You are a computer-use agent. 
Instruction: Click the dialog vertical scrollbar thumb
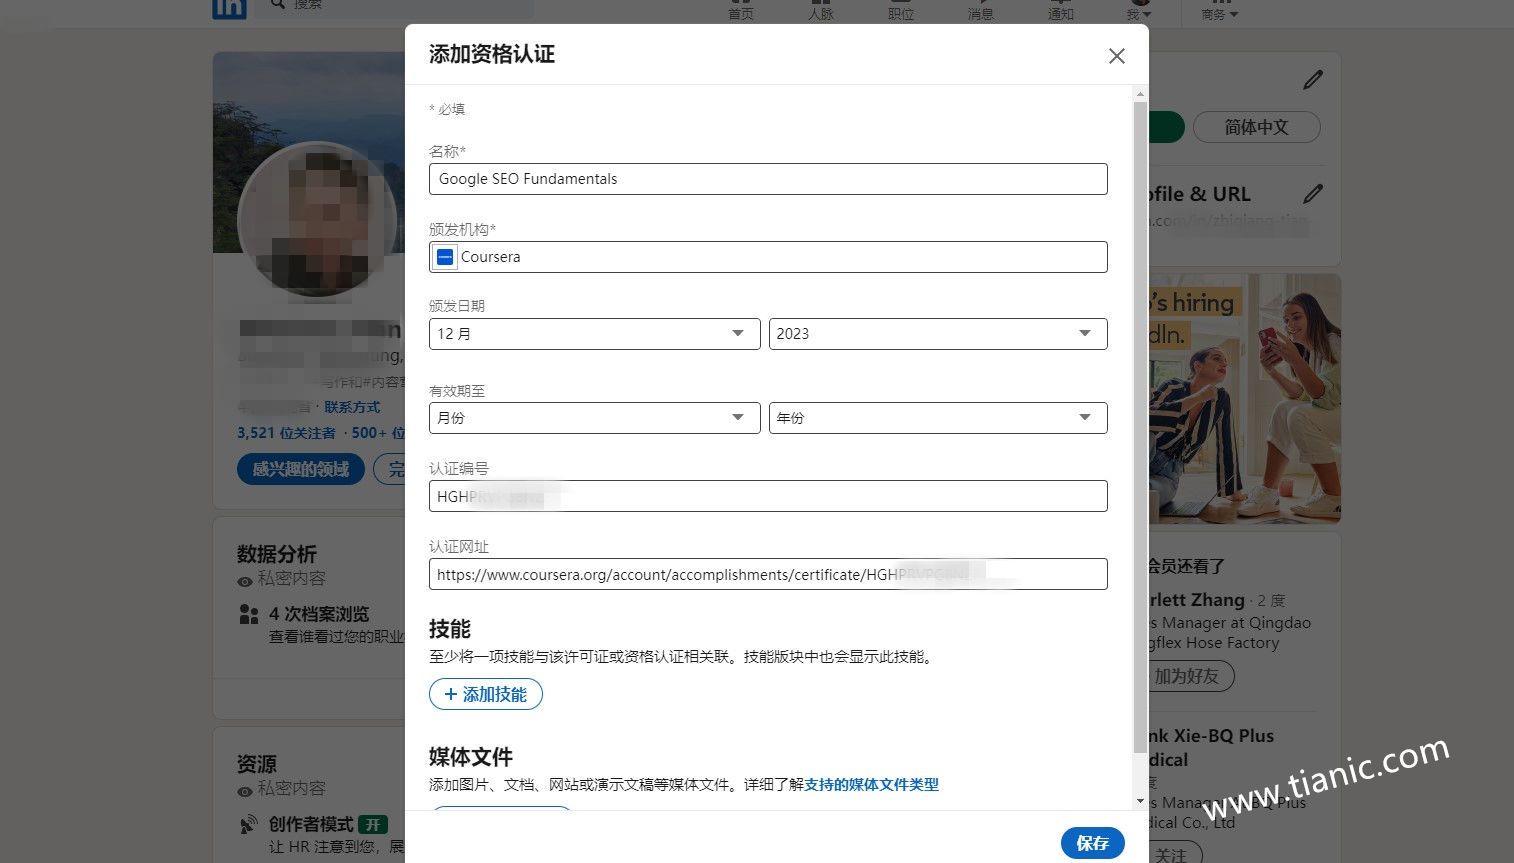click(1140, 427)
